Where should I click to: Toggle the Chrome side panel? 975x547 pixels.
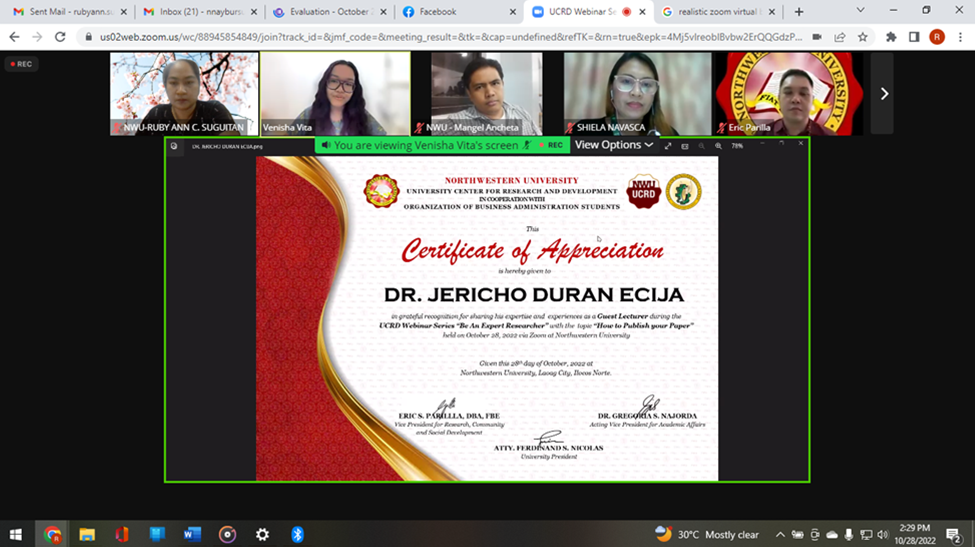coord(914,37)
